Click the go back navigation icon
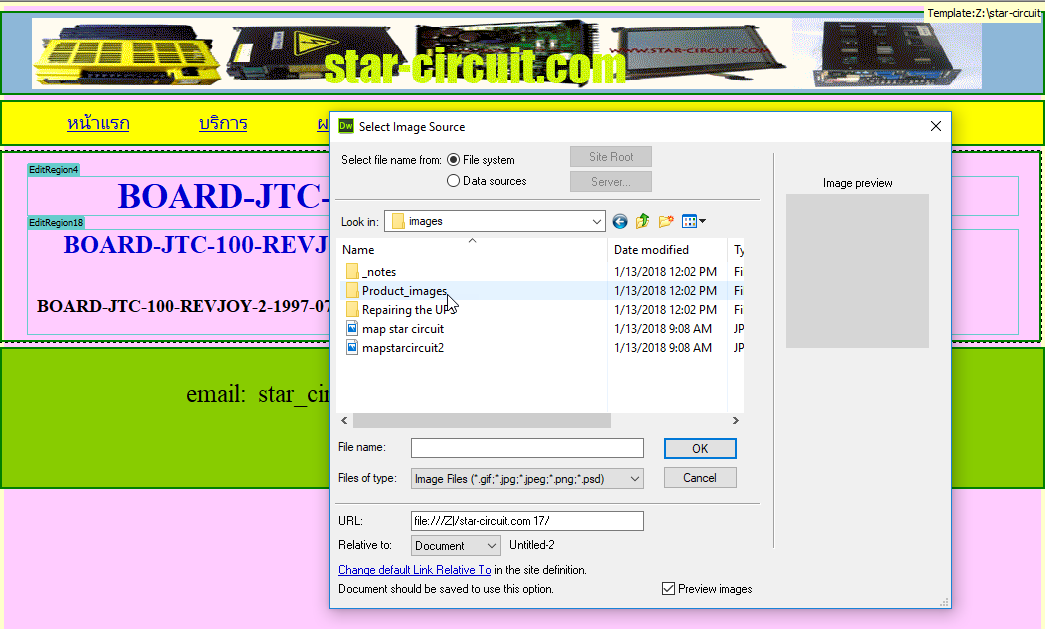Image resolution: width=1045 pixels, height=629 pixels. click(x=620, y=221)
